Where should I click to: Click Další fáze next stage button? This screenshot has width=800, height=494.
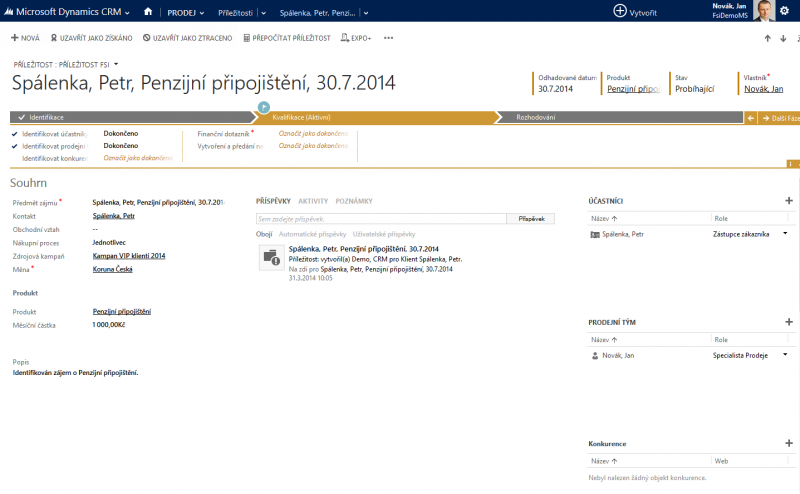(779, 118)
